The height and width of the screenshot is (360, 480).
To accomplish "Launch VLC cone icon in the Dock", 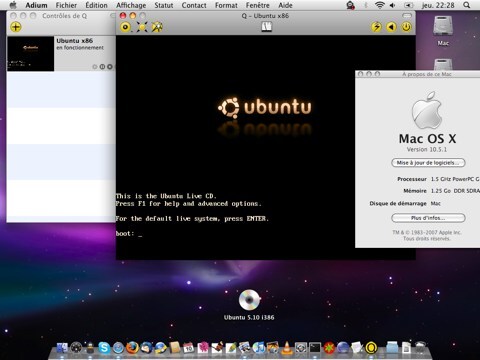I will (x=287, y=348).
